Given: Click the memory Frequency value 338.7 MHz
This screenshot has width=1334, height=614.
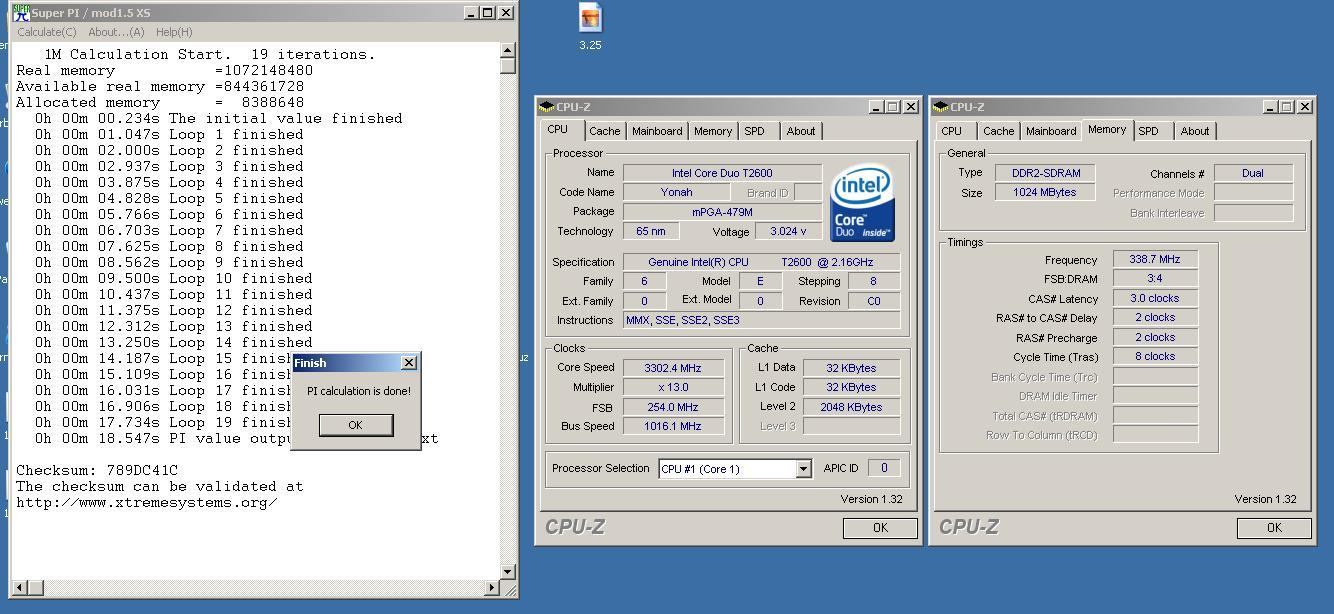Looking at the screenshot, I should pos(1155,259).
